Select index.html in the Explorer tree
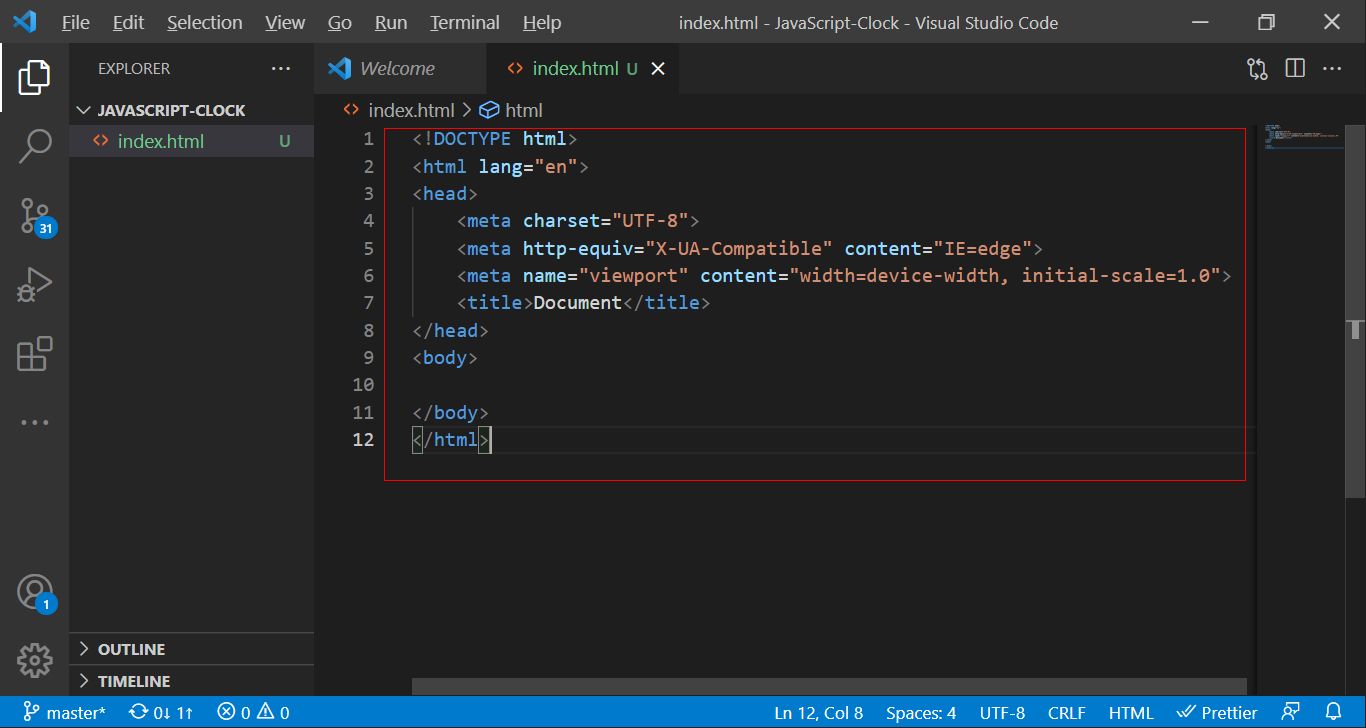The width and height of the screenshot is (1366, 728). click(x=191, y=141)
